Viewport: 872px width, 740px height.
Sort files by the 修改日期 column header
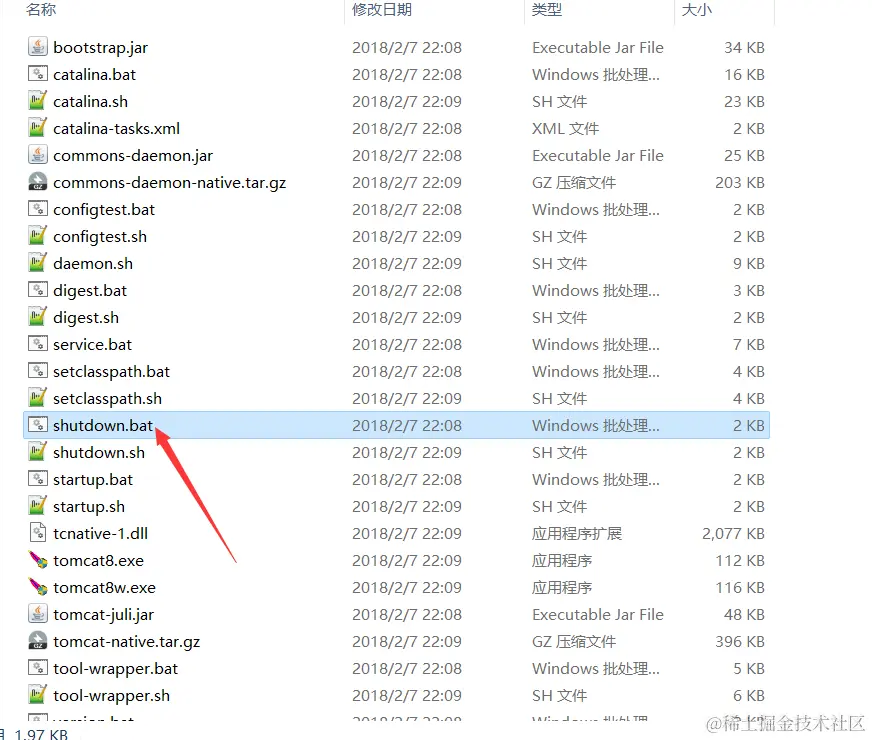pos(382,9)
